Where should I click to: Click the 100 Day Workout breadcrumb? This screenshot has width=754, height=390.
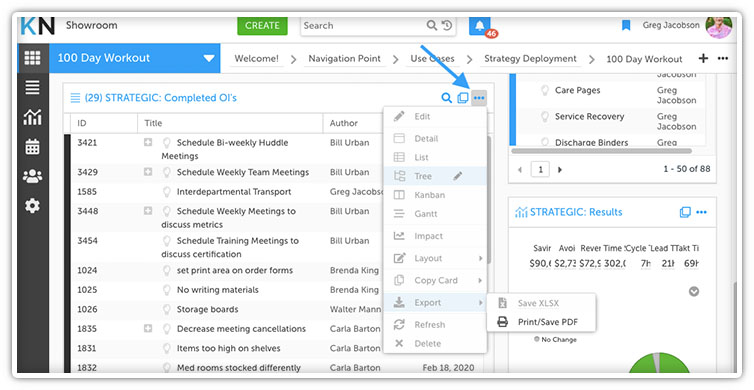coord(644,59)
